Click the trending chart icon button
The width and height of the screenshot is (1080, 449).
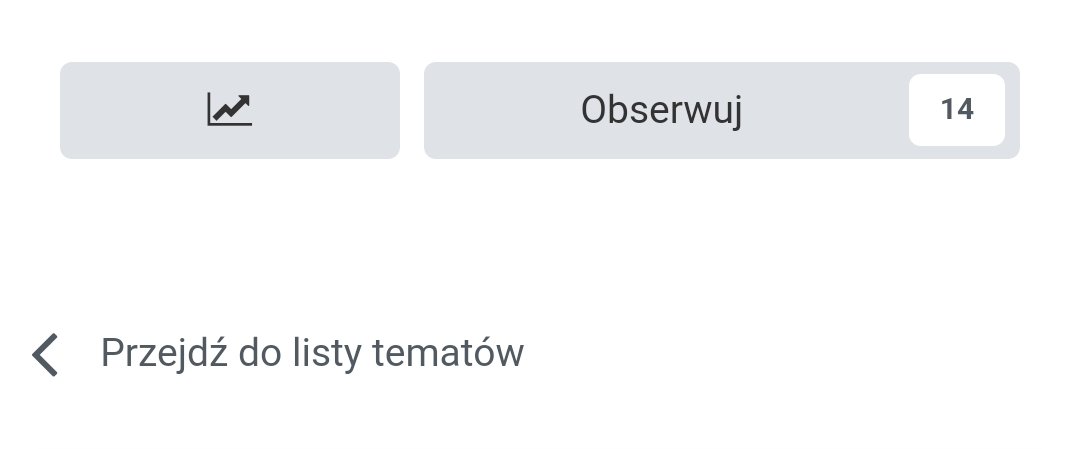[230, 110]
